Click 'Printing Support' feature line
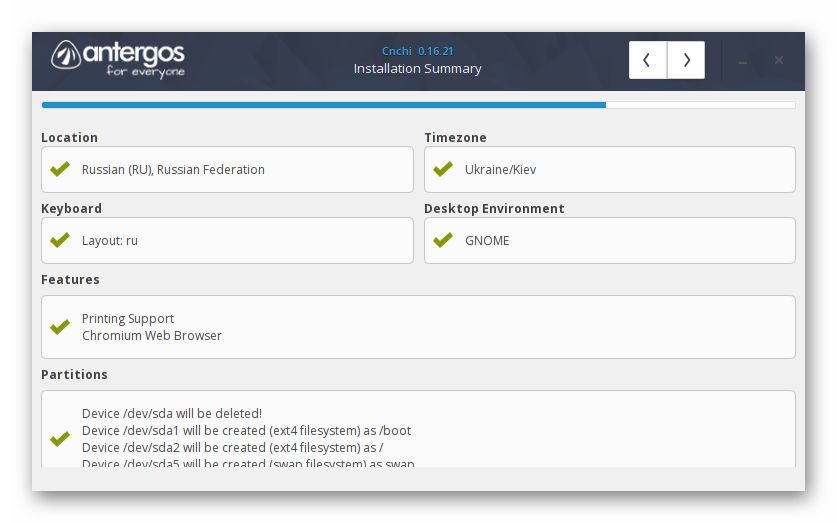Image resolution: width=837 pixels, height=523 pixels. tap(128, 319)
